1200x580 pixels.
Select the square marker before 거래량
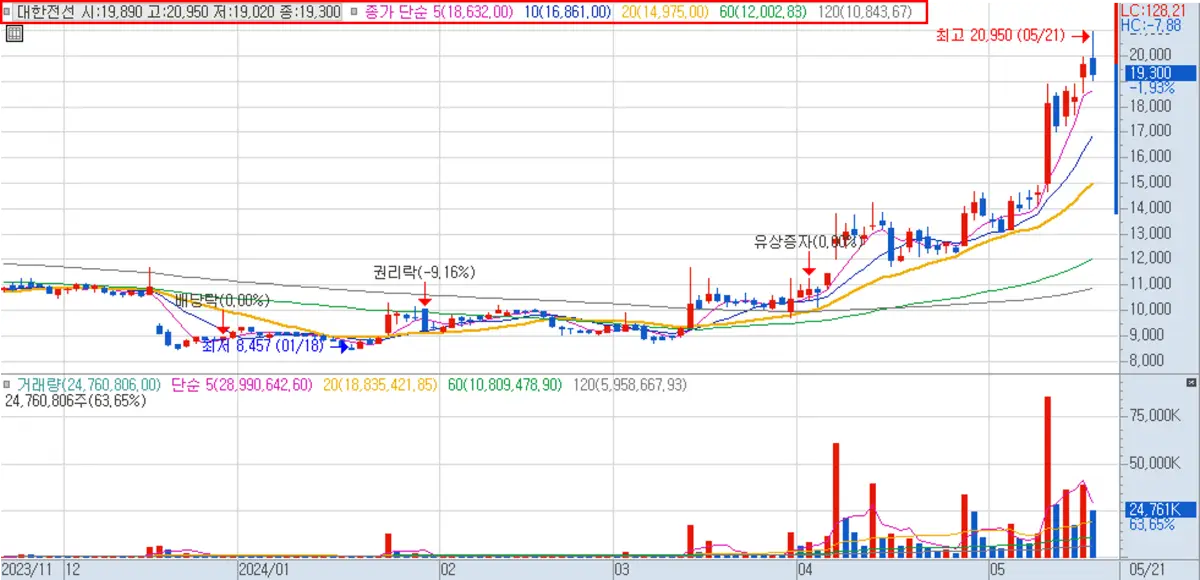click(9, 384)
